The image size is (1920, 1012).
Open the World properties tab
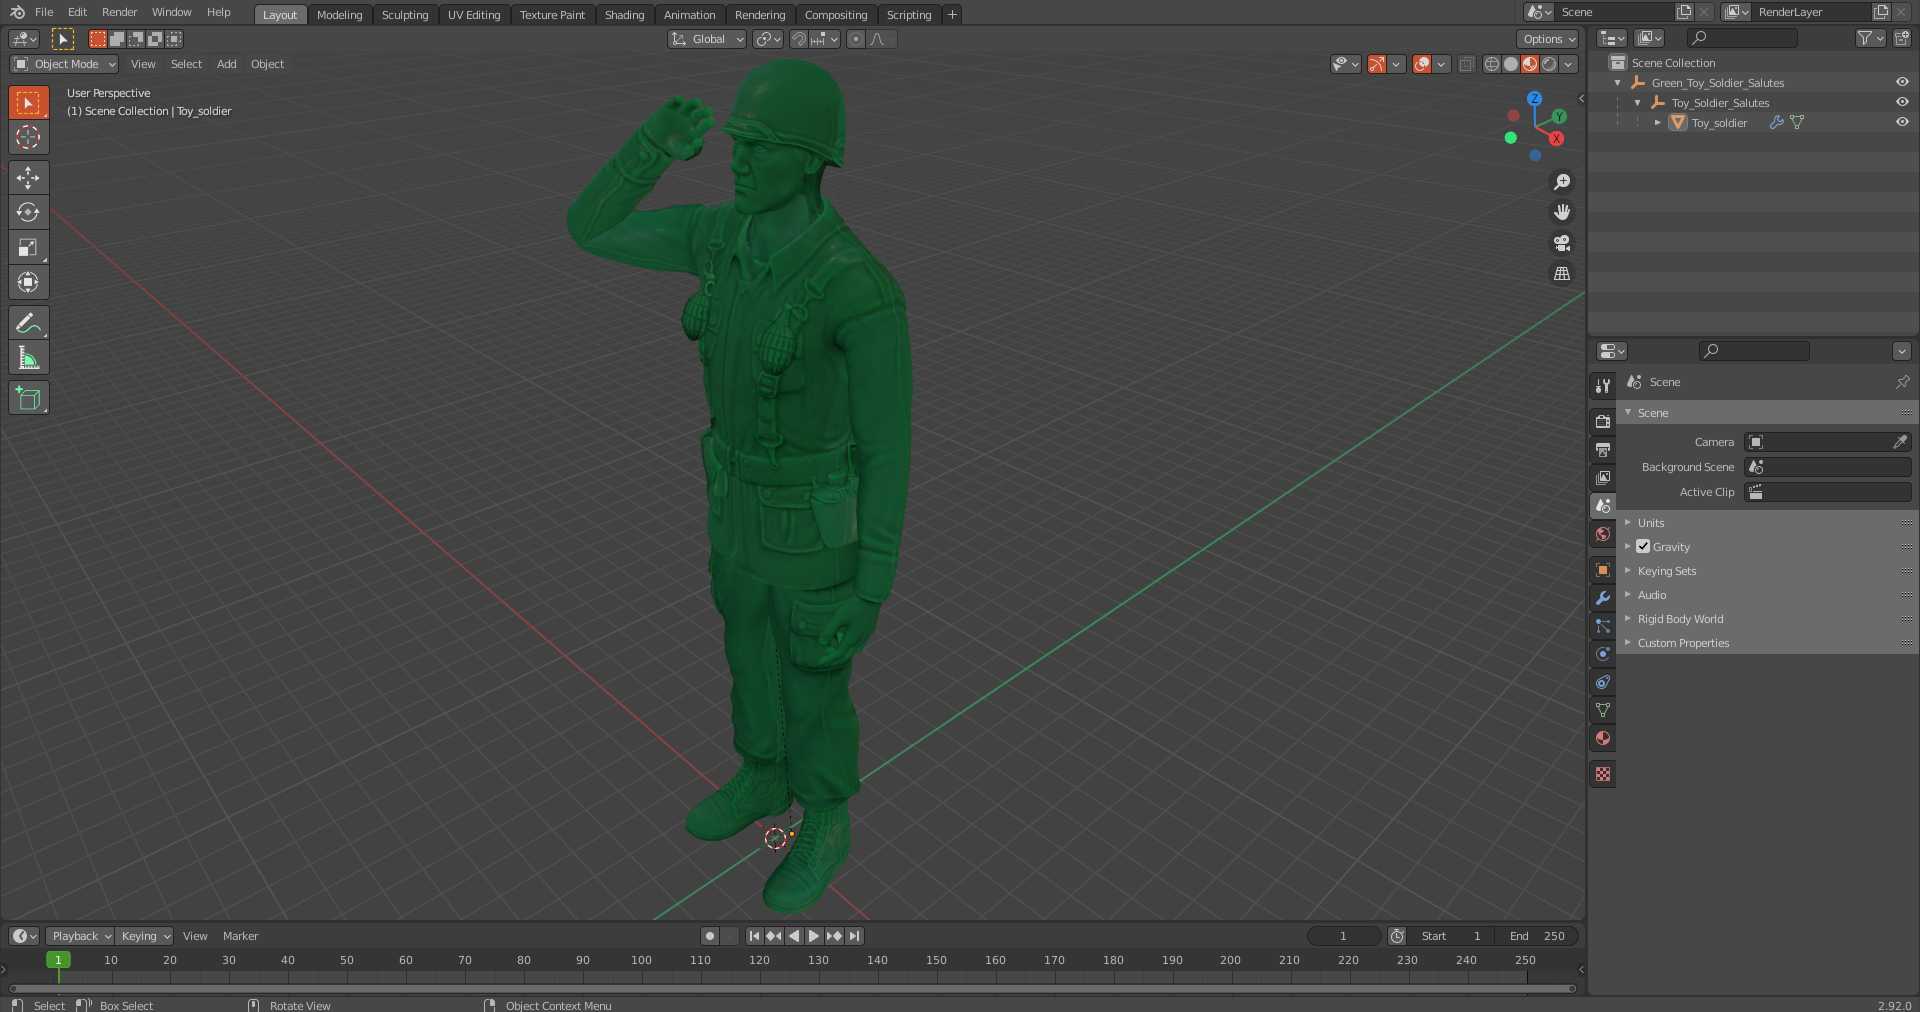click(x=1603, y=534)
